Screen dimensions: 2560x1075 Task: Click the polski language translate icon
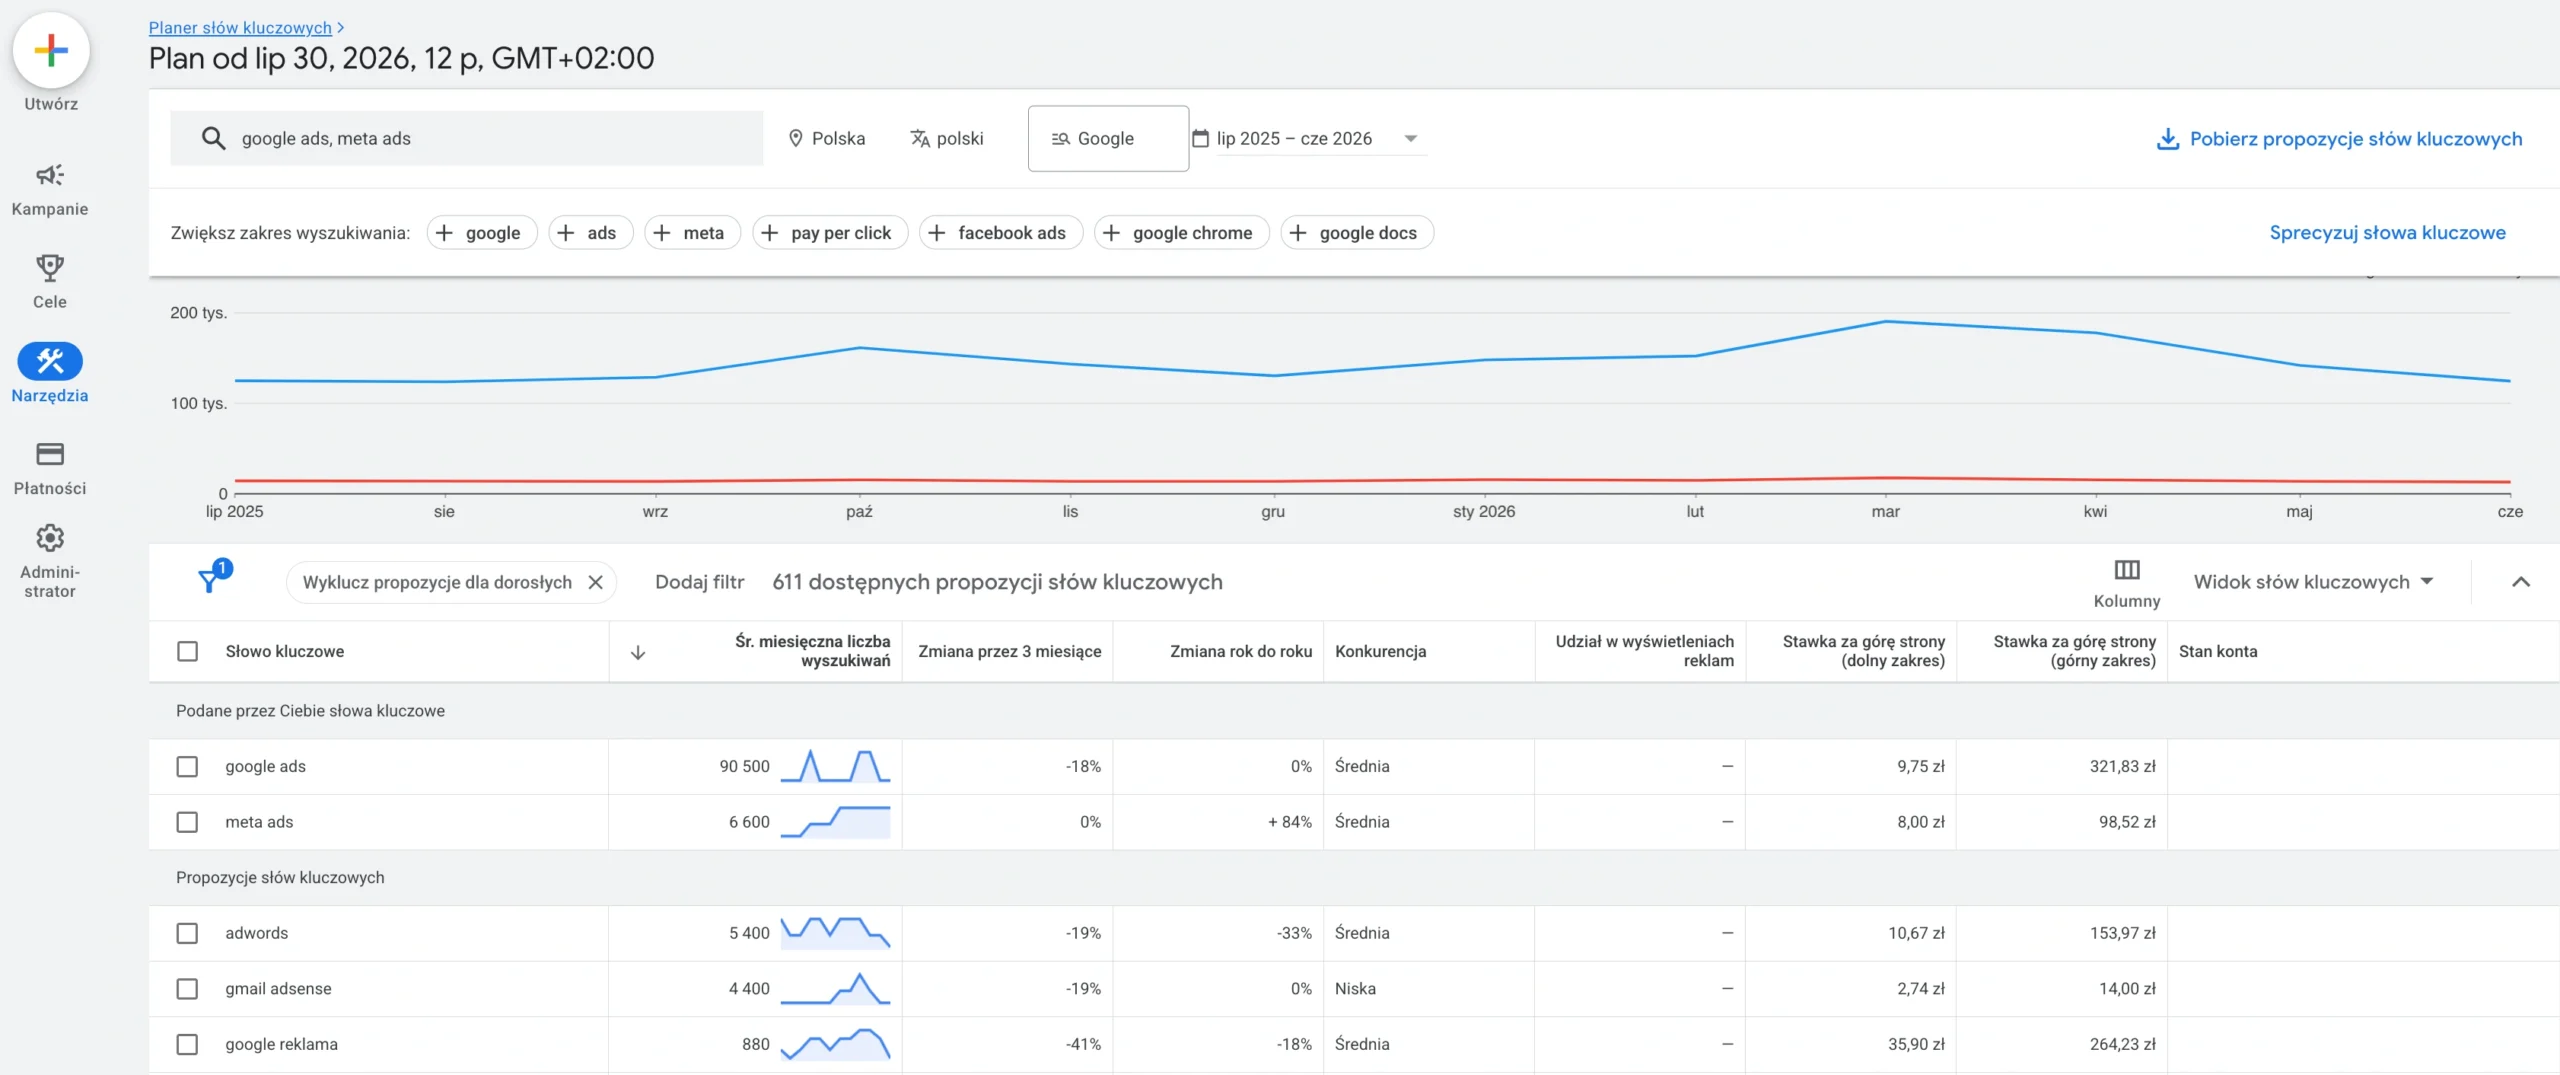tap(920, 139)
